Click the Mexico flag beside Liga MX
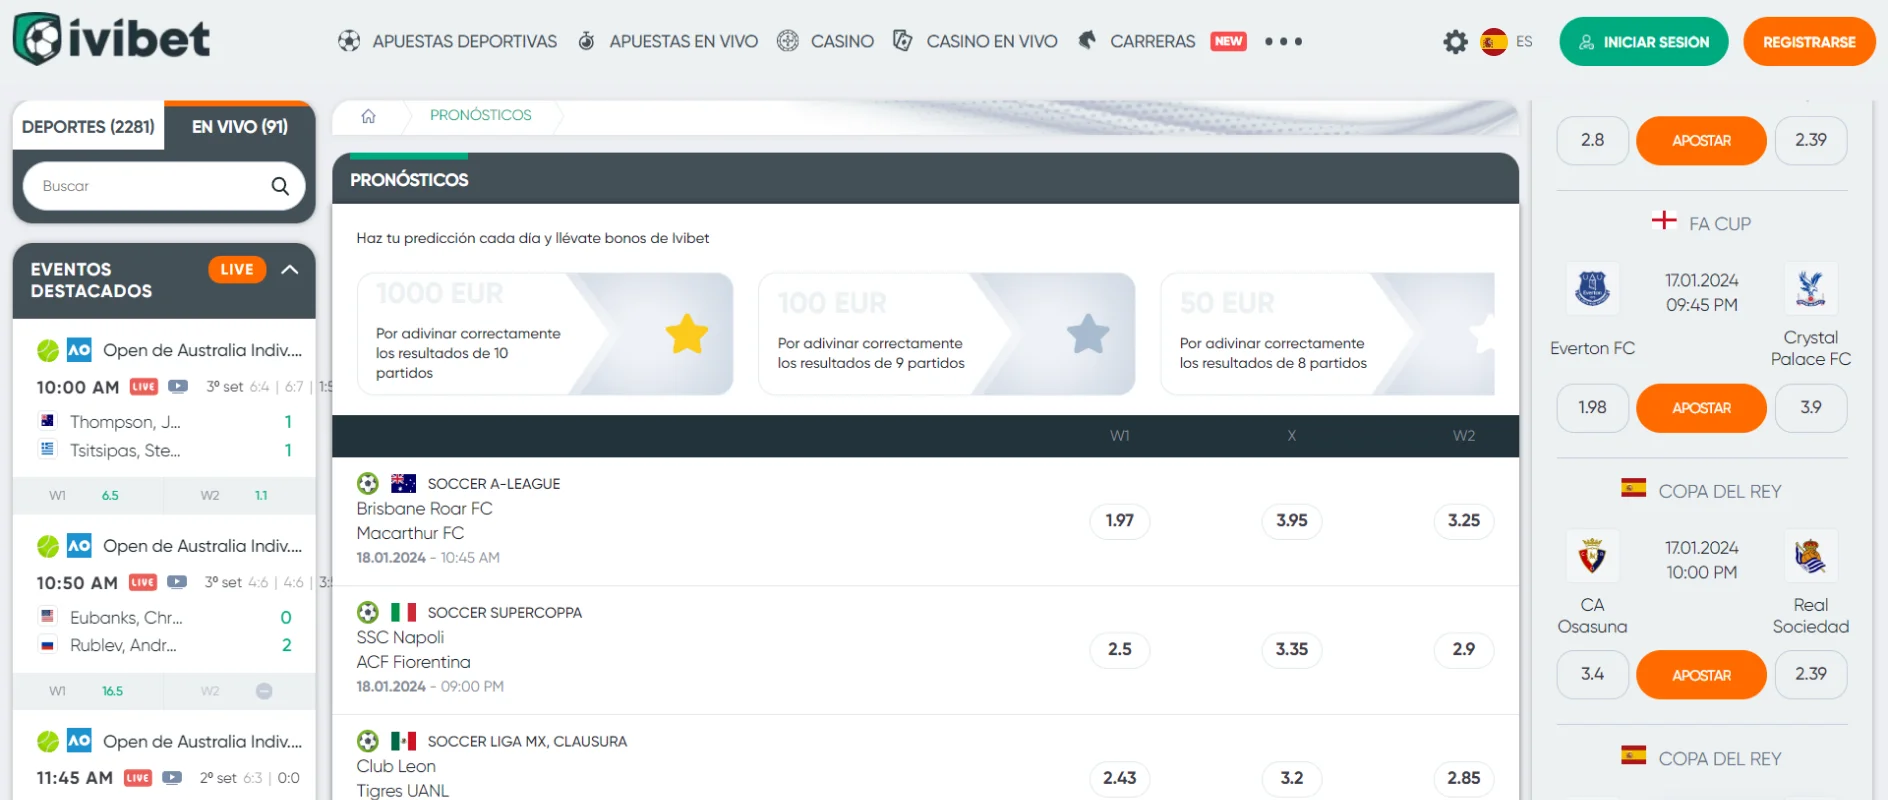1888x800 pixels. coord(403,741)
